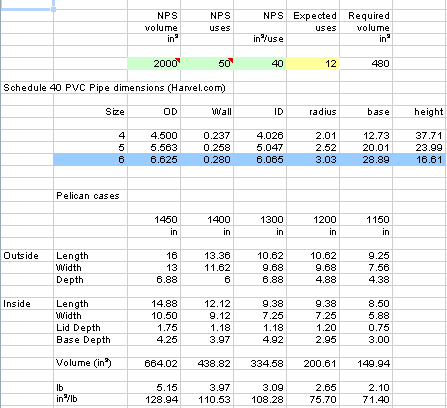The width and height of the screenshot is (447, 408).
Task: Select base depth value 3.00
Action: [x=379, y=340]
